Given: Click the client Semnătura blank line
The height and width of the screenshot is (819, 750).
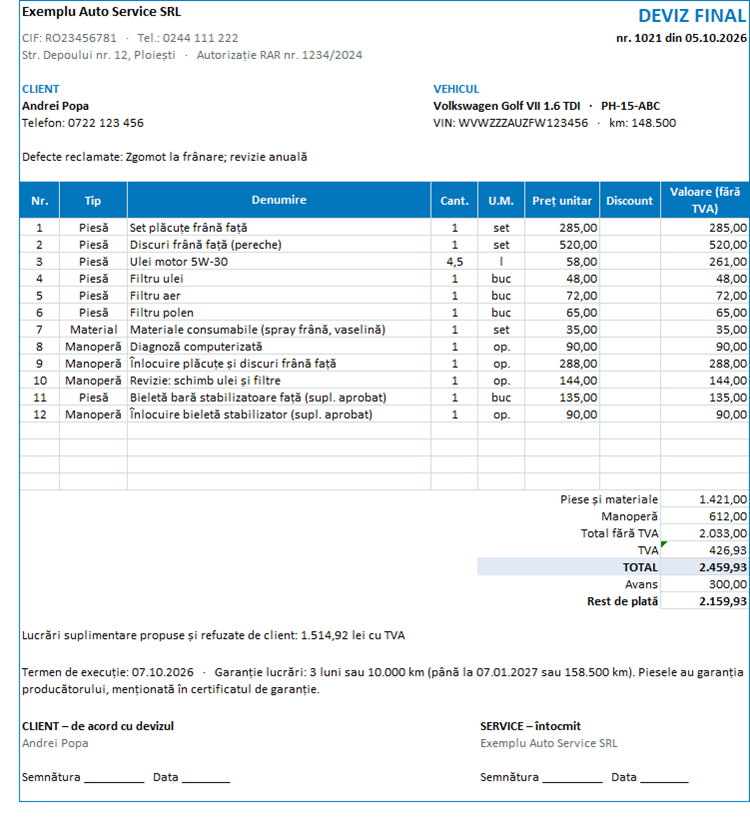Looking at the screenshot, I should (x=114, y=778).
